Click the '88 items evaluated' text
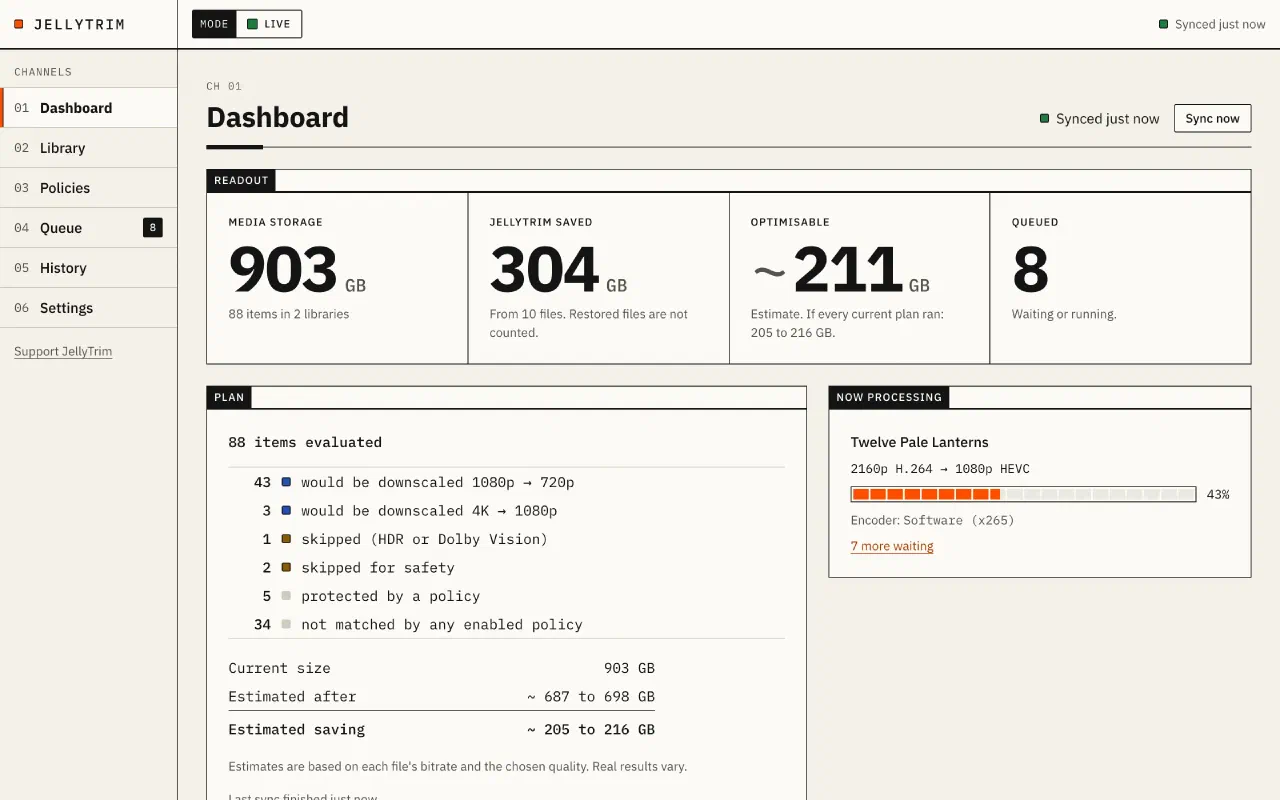Image resolution: width=1280 pixels, height=800 pixels. click(305, 442)
